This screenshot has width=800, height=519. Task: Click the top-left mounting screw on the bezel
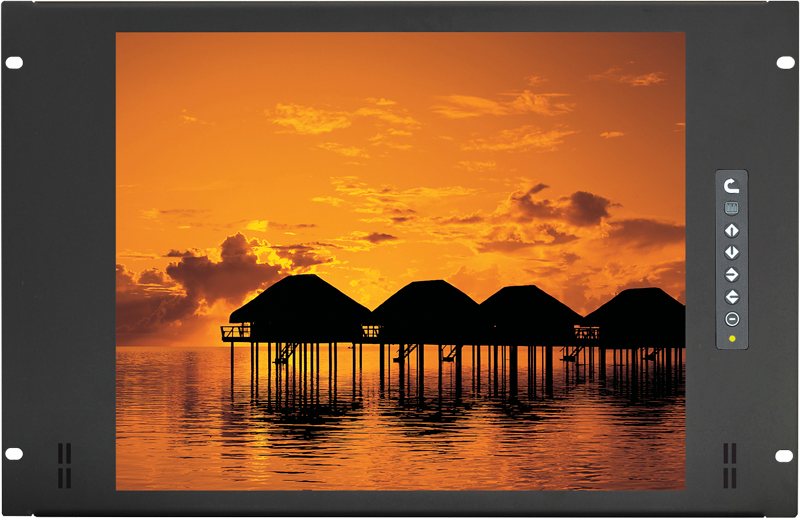pos(14,63)
